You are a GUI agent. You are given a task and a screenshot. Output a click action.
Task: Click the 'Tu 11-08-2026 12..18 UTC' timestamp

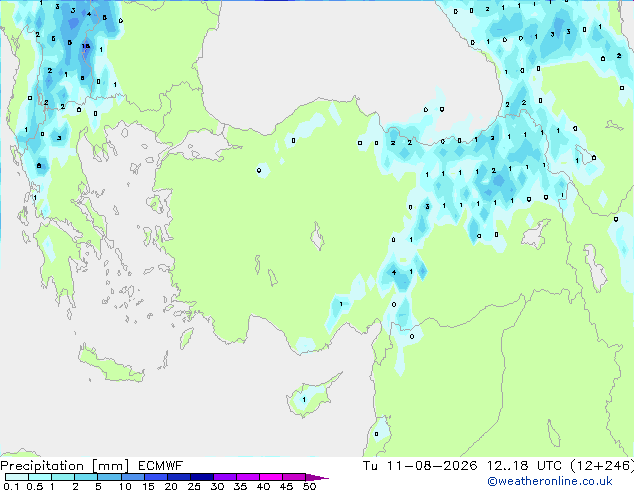tap(462, 466)
